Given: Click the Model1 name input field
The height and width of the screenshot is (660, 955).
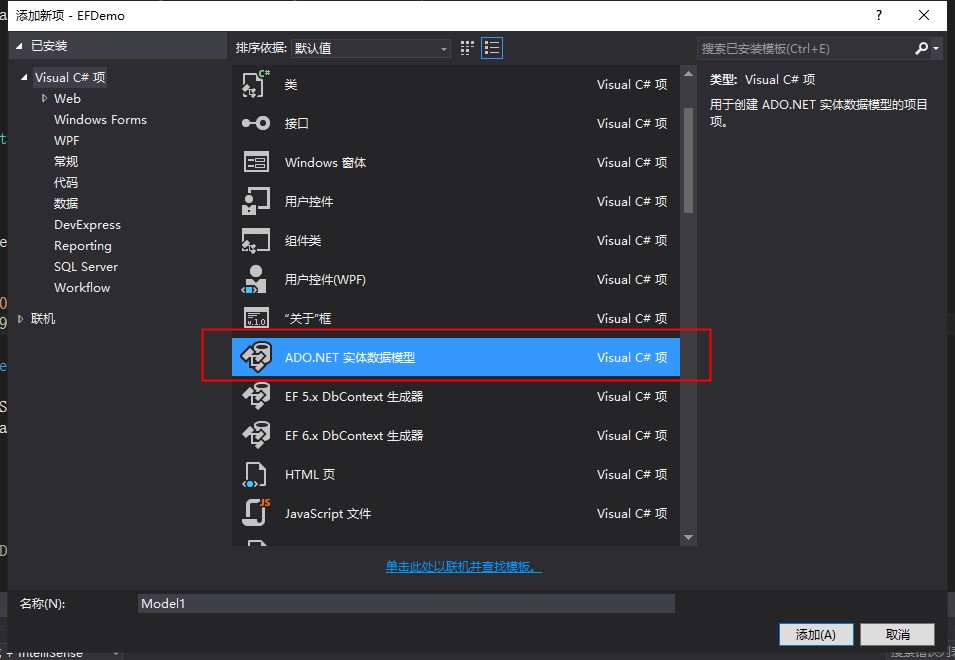Looking at the screenshot, I should 406,603.
